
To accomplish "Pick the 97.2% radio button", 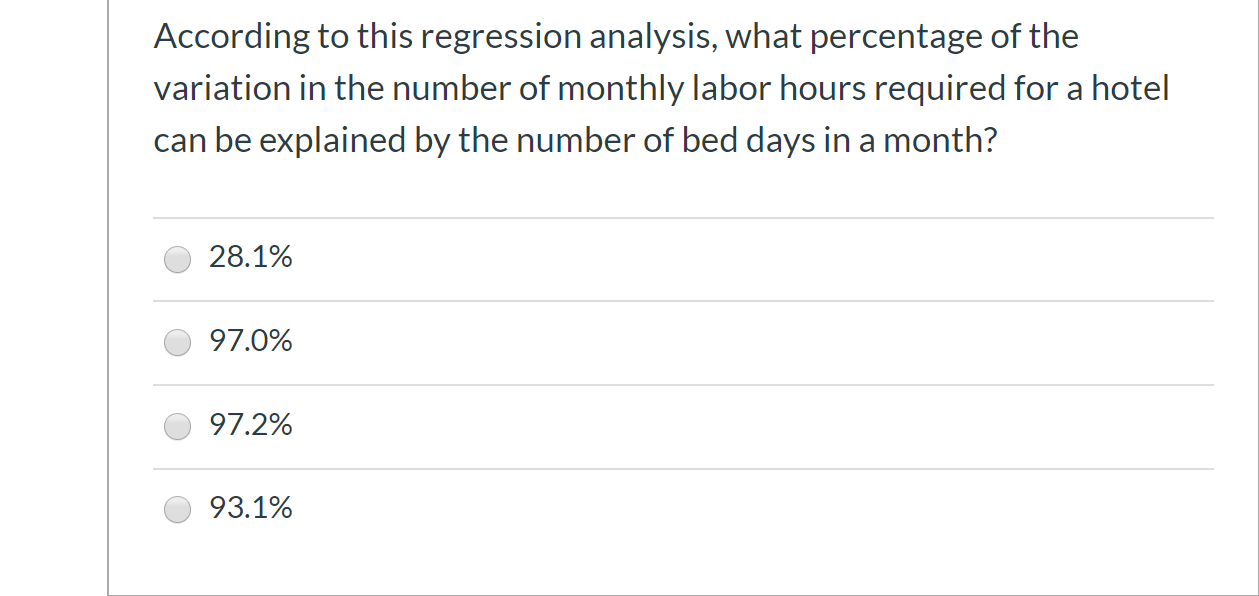I will tap(178, 427).
